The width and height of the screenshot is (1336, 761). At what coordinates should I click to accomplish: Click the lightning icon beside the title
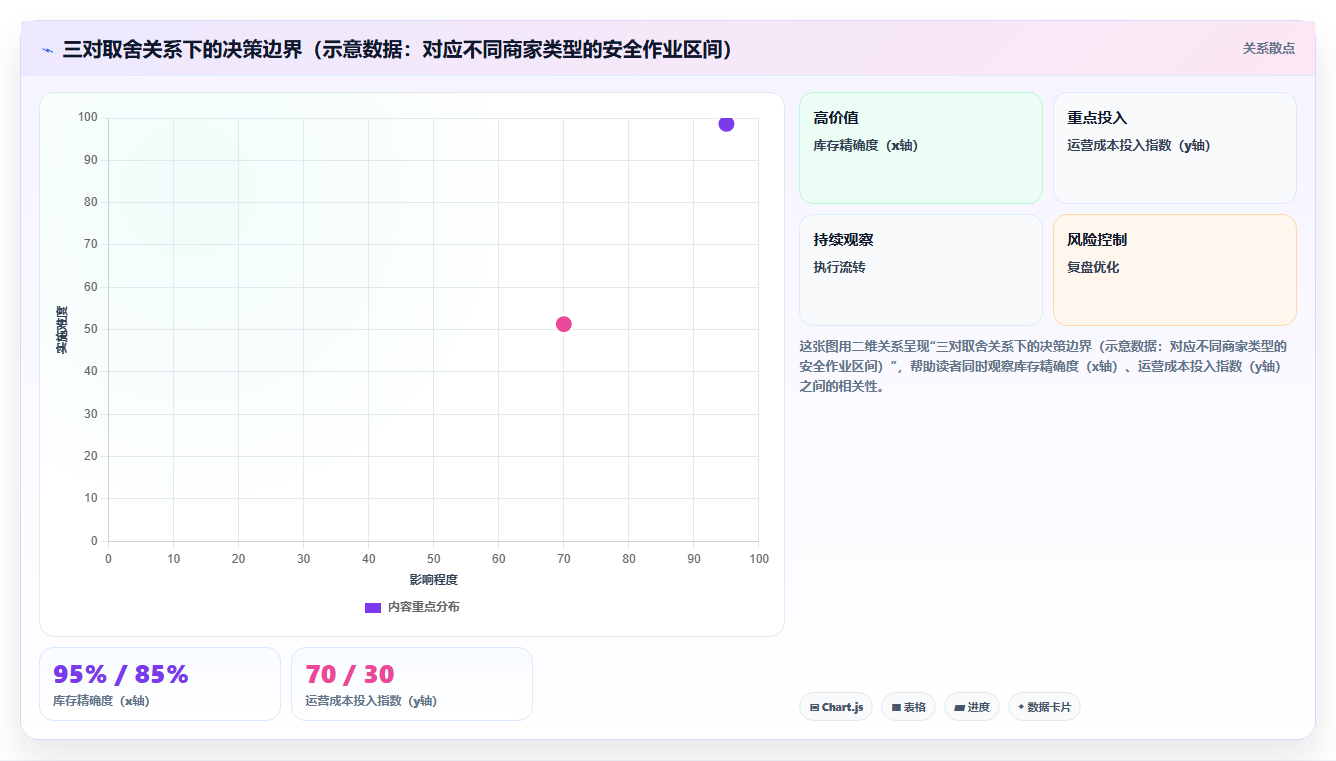[47, 50]
